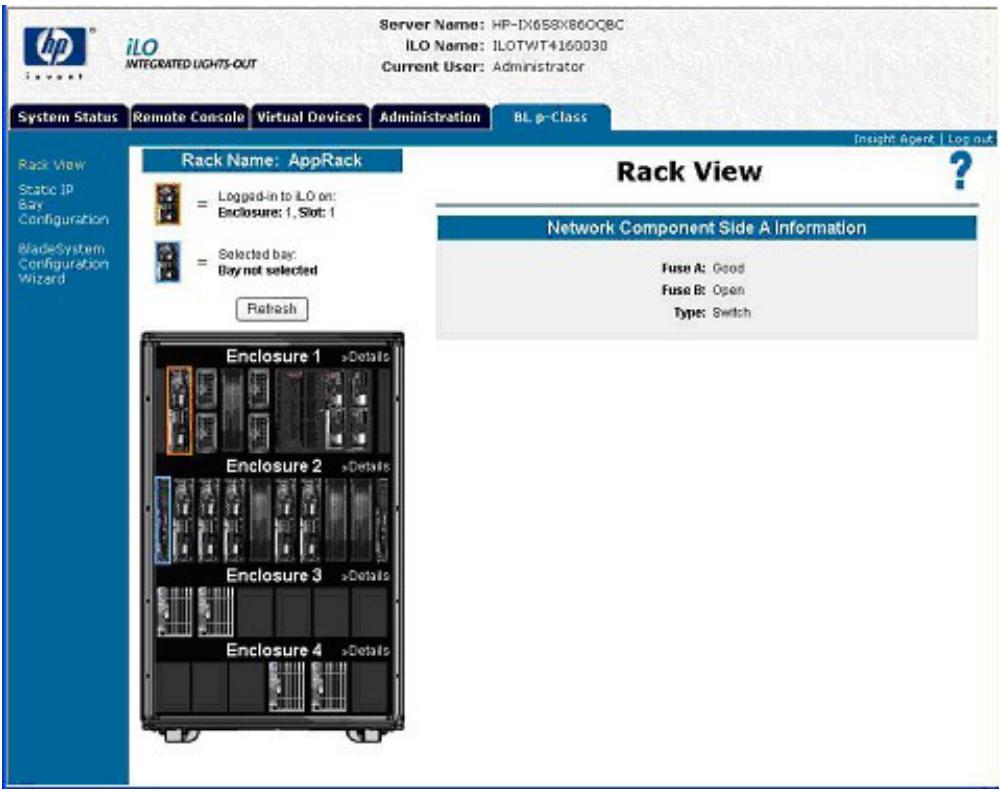Select second bay blade in Enclosure 2
The width and height of the screenshot is (1001, 793).
tap(184, 520)
